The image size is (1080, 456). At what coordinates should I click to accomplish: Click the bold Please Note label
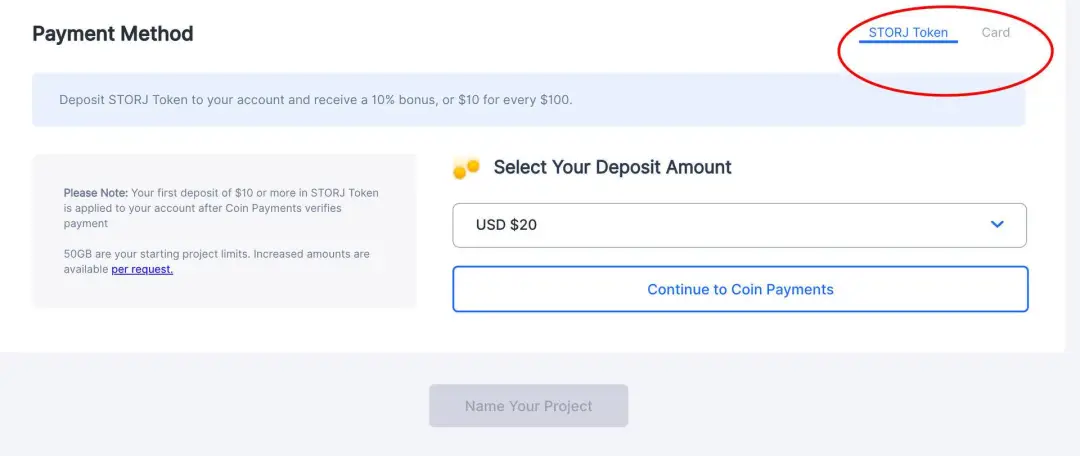(96, 193)
